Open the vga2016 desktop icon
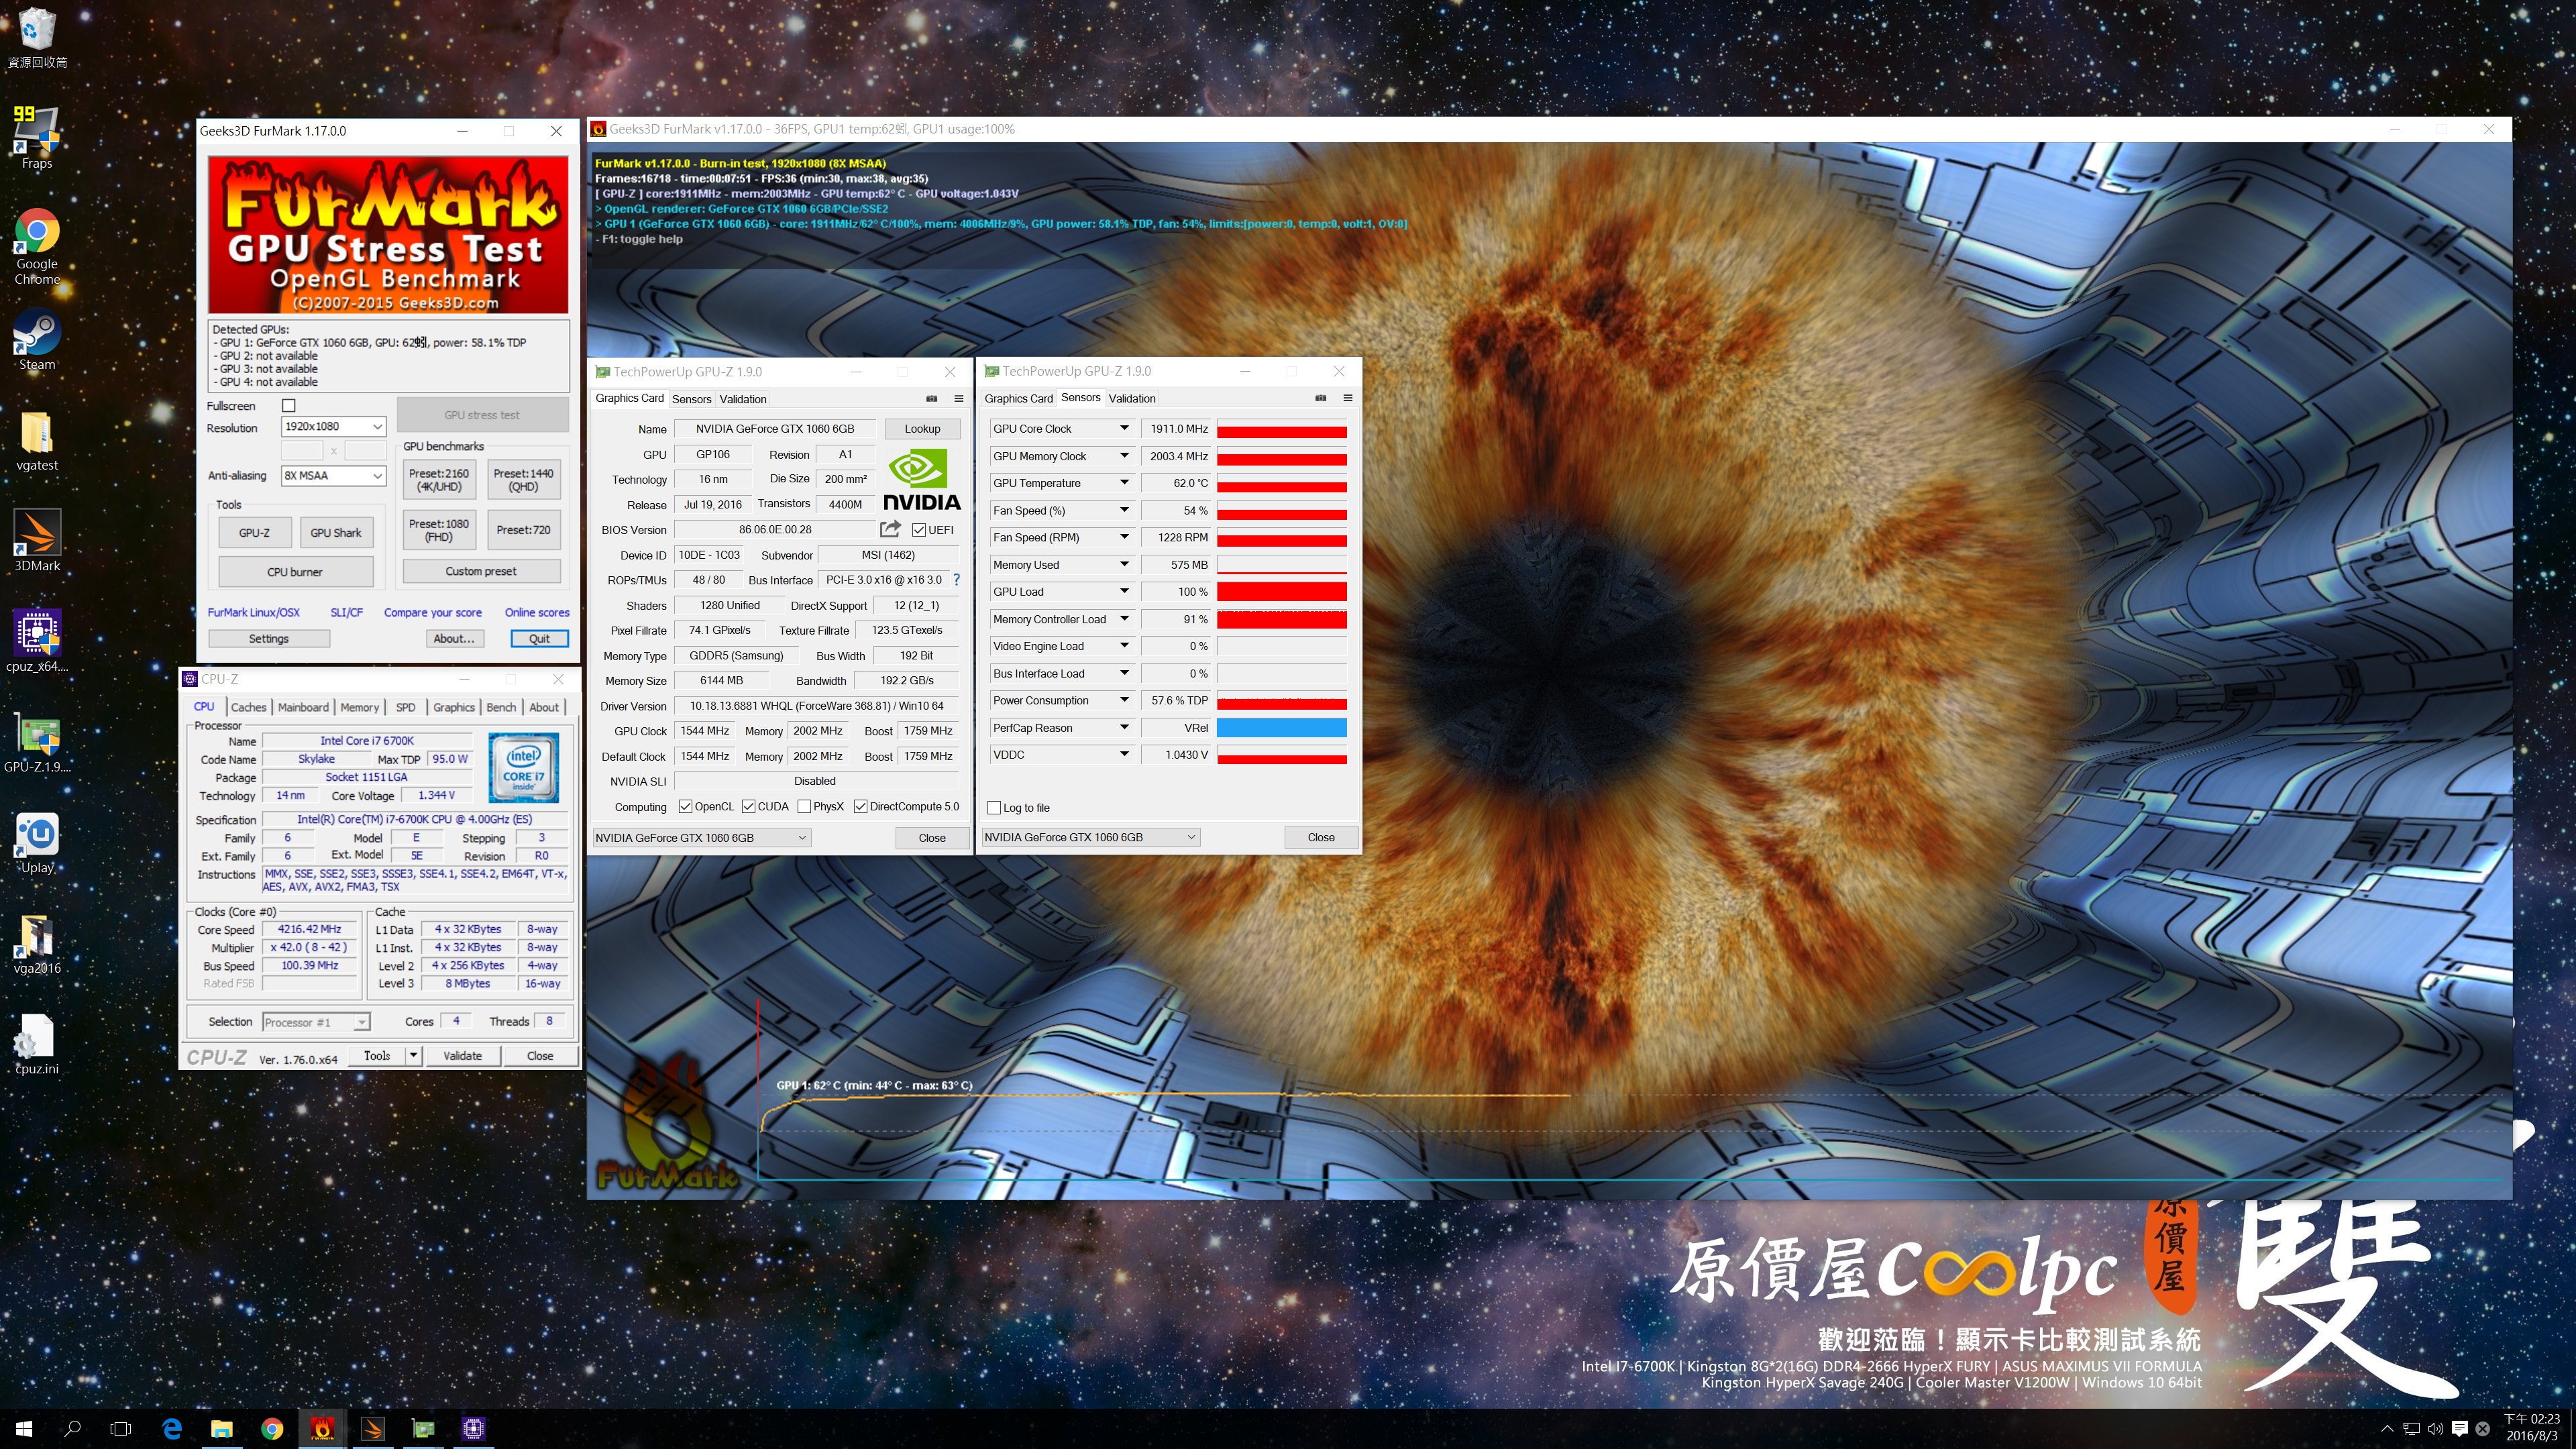Image resolution: width=2576 pixels, height=1449 pixels. pos(37,944)
